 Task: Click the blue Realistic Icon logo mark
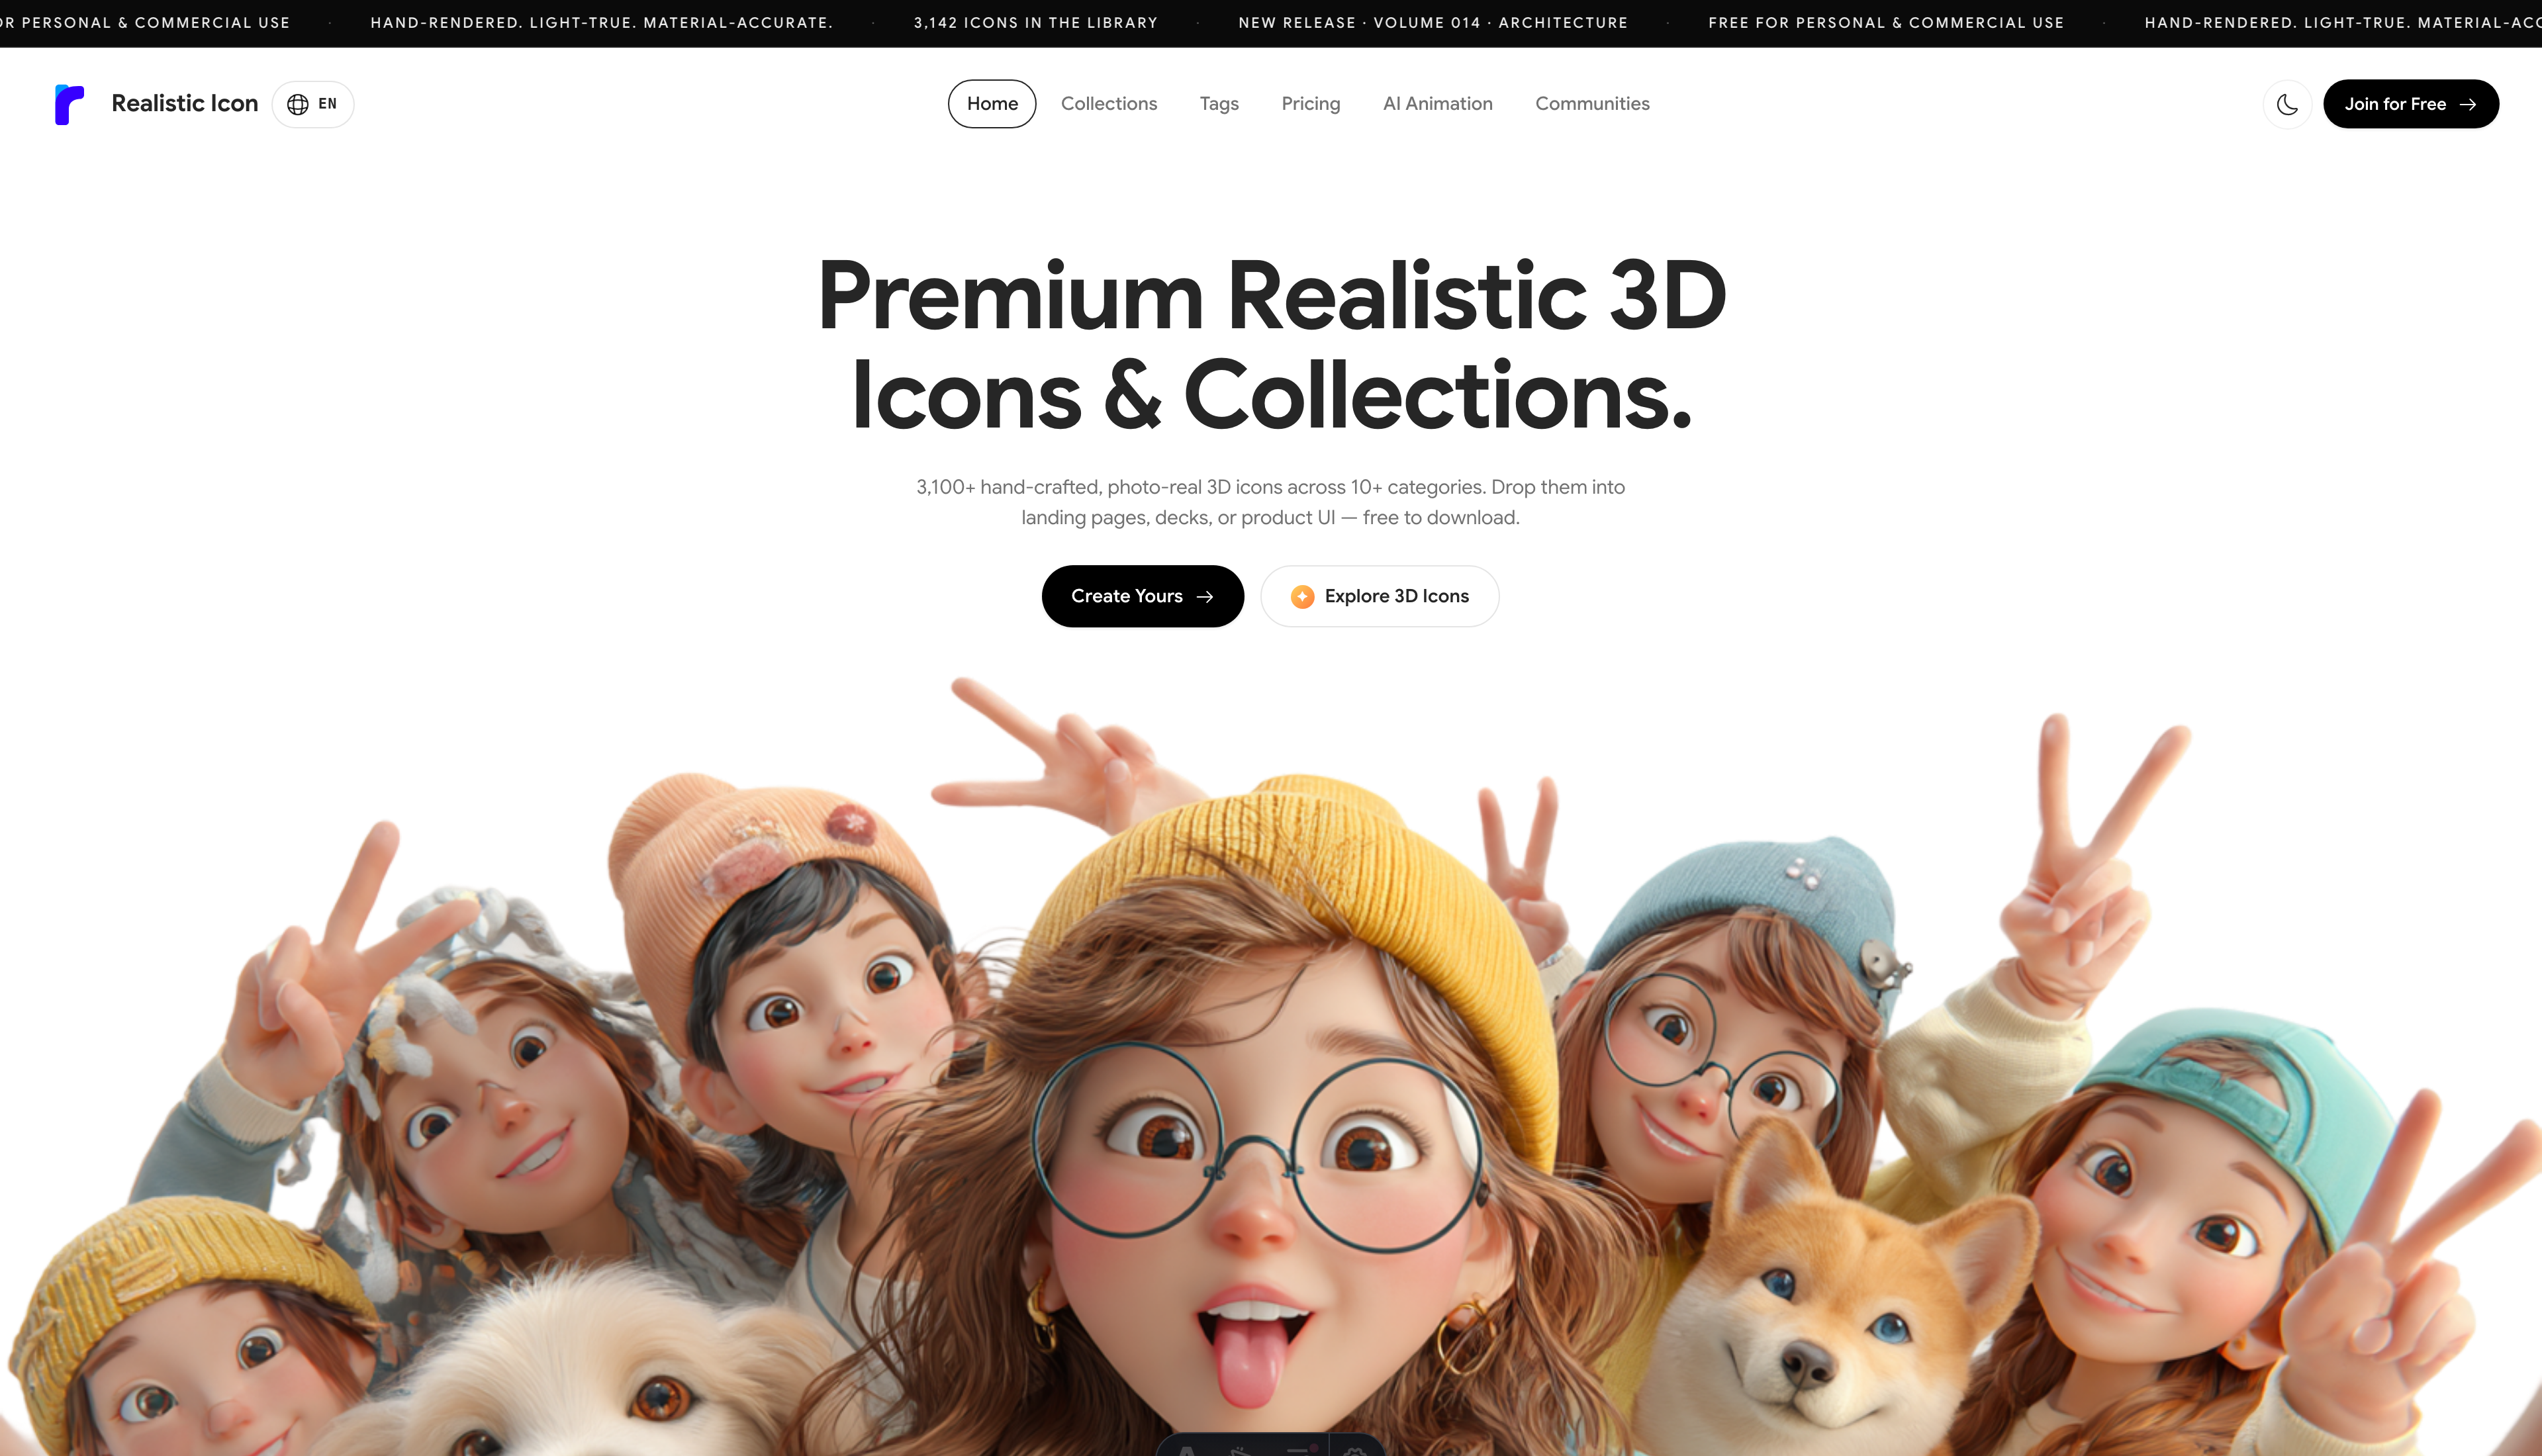tap(69, 104)
